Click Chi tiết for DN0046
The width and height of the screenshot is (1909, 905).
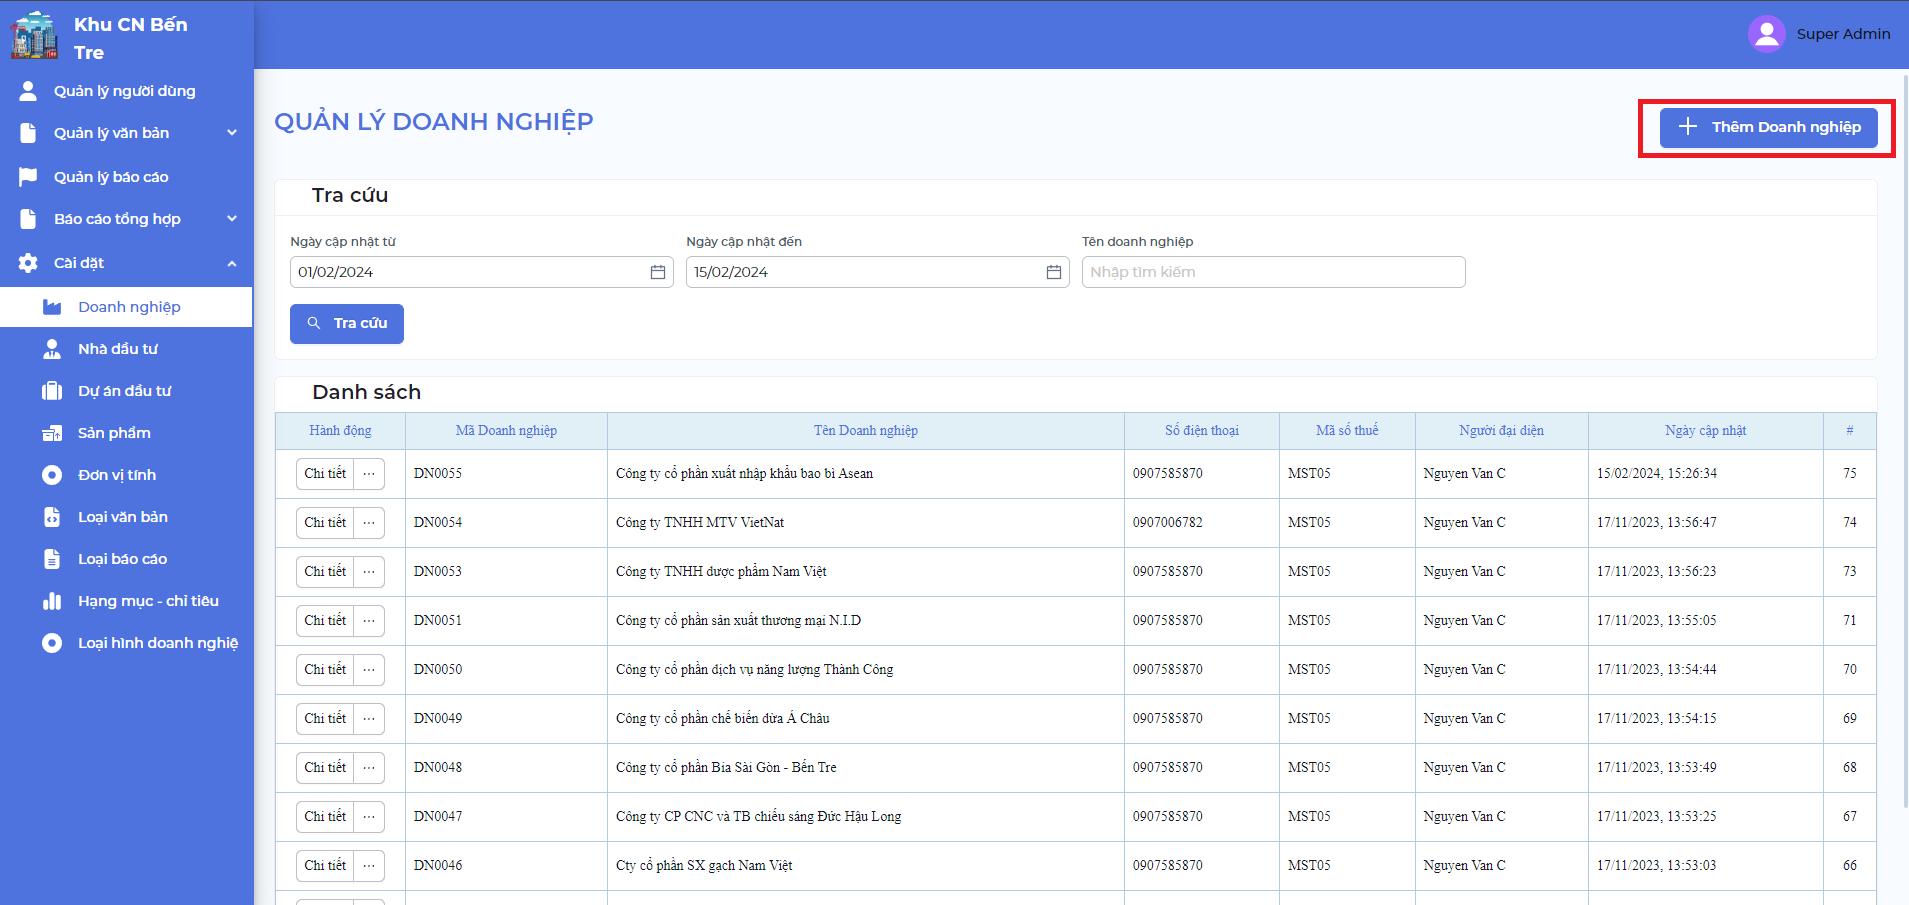[325, 866]
